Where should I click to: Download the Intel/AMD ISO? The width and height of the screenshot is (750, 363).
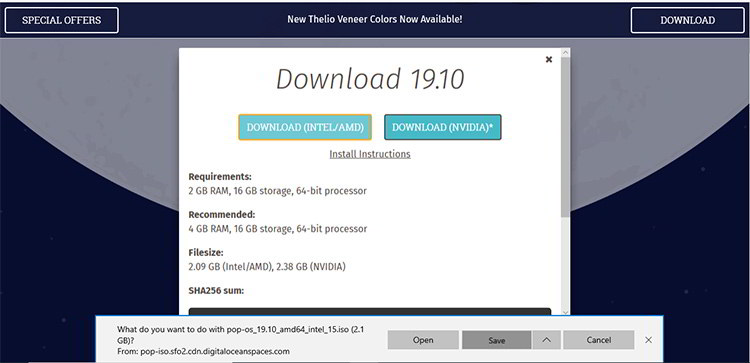305,127
